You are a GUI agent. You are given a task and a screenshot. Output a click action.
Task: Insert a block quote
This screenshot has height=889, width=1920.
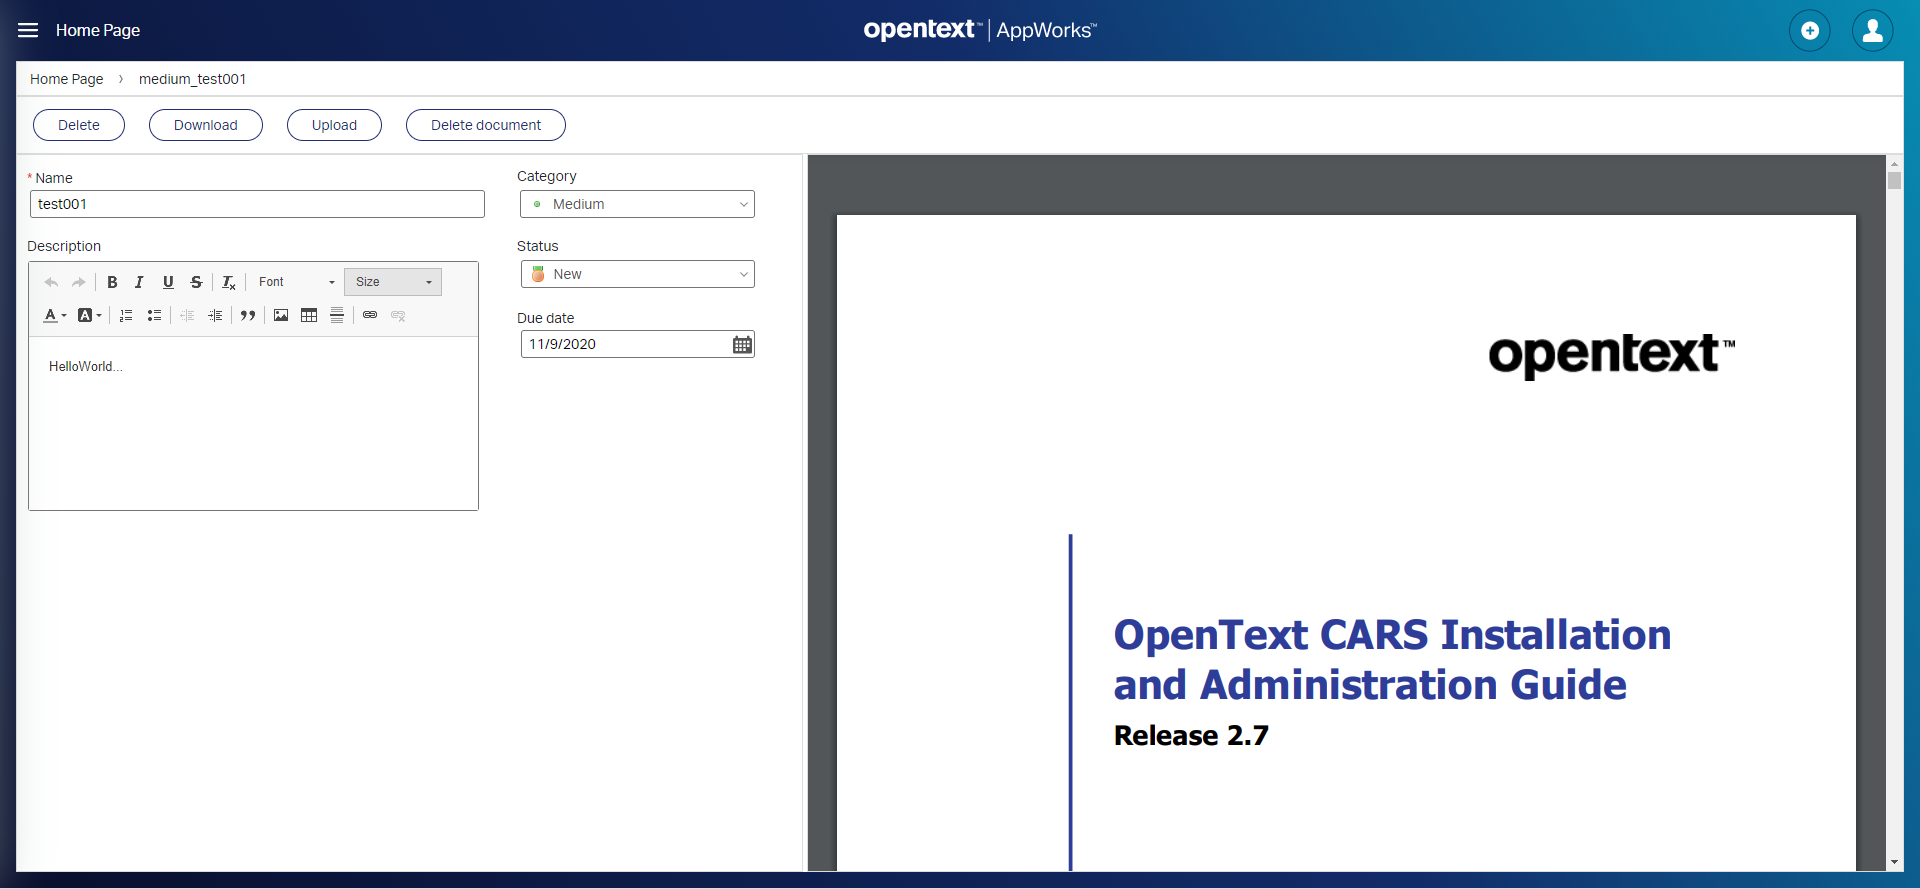(x=248, y=316)
